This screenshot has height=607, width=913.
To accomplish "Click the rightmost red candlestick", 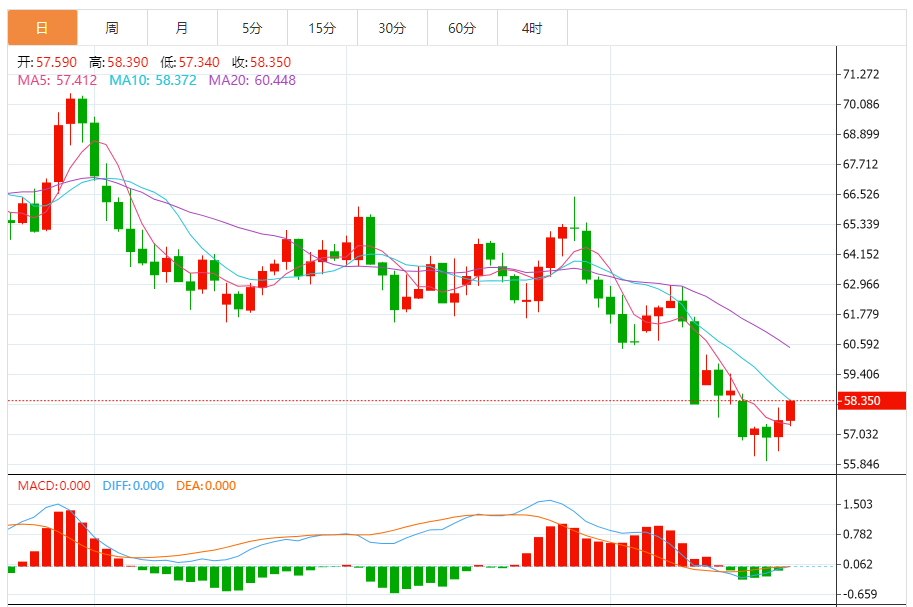I will 791,410.
